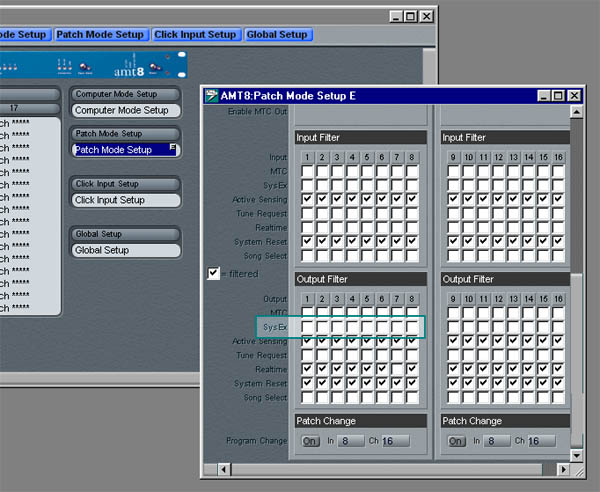Click the Patch Change Ch 16 field for inputs 1-8
Viewport: 600px width, 492px height.
pyautogui.click(x=395, y=441)
